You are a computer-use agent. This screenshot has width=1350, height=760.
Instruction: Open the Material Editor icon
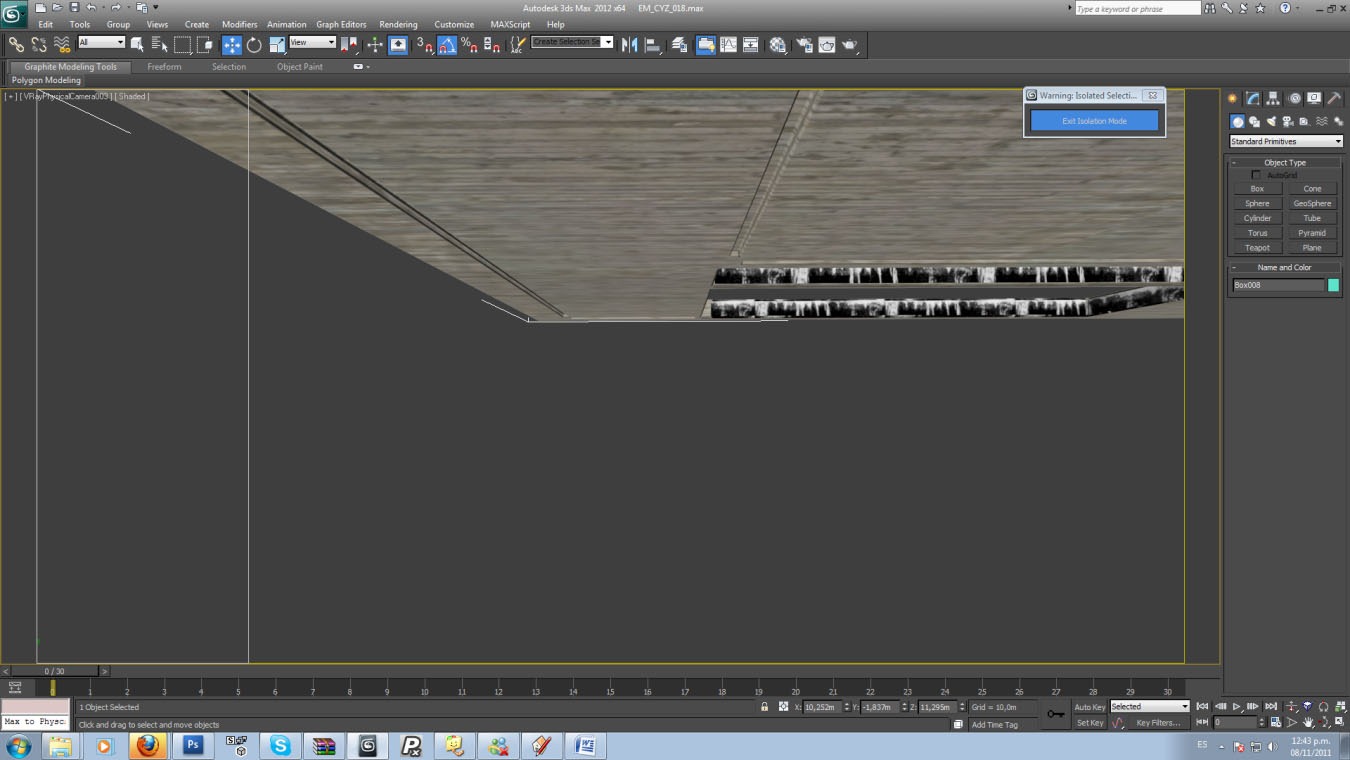pos(778,45)
